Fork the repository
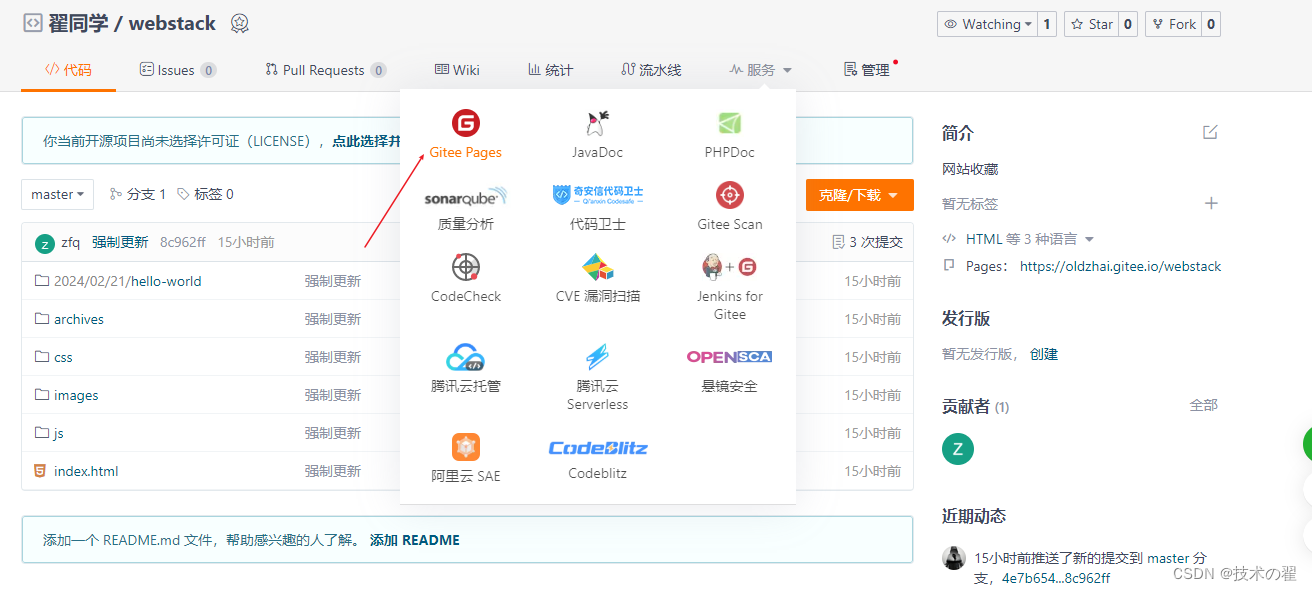 point(1173,24)
